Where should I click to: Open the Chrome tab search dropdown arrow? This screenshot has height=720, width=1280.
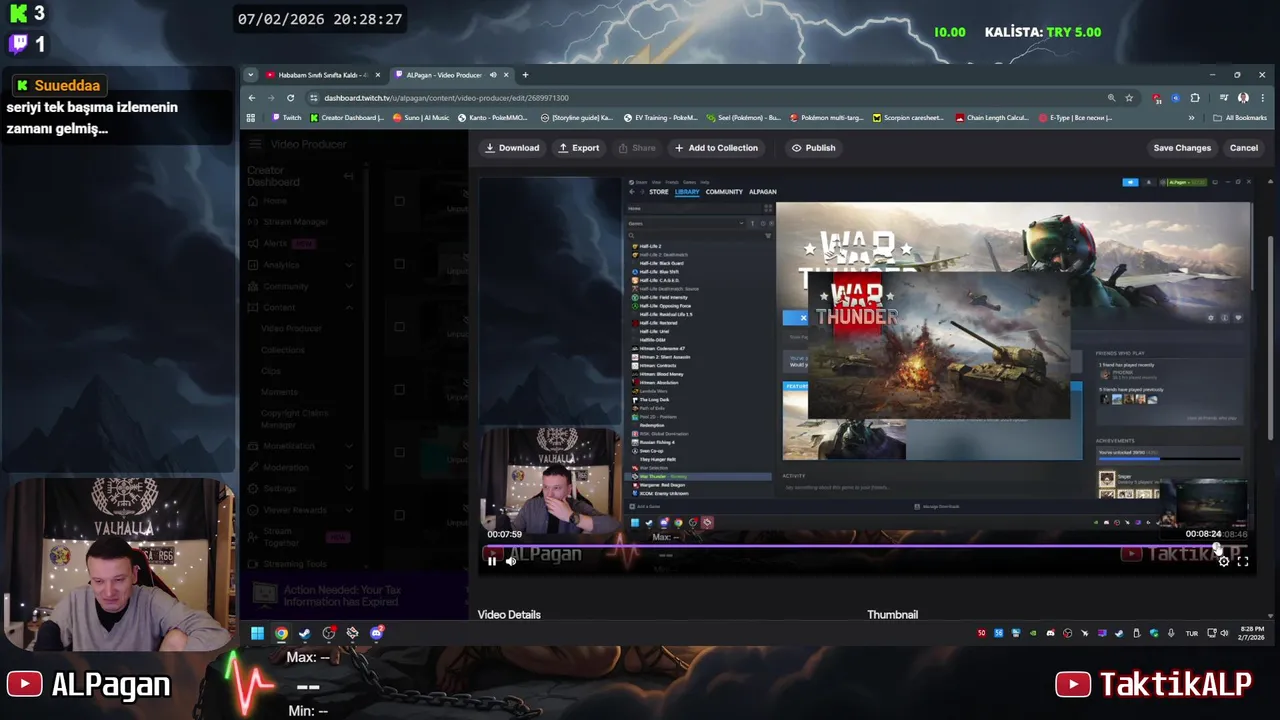(252, 75)
